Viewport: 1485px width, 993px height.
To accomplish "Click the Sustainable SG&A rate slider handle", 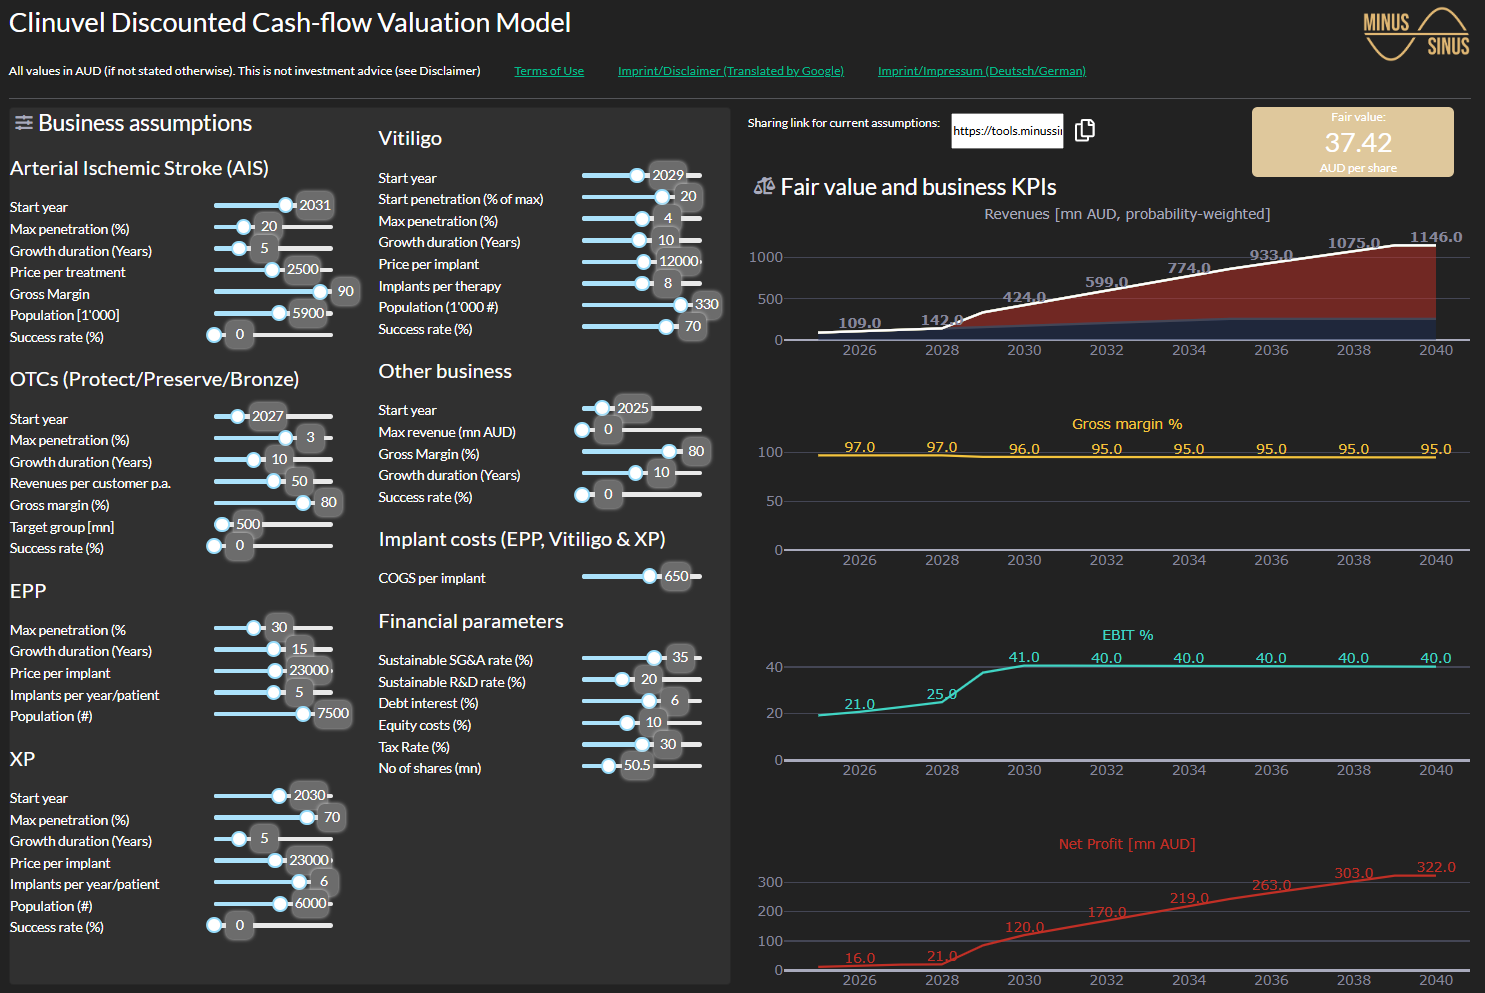I will click(x=654, y=658).
